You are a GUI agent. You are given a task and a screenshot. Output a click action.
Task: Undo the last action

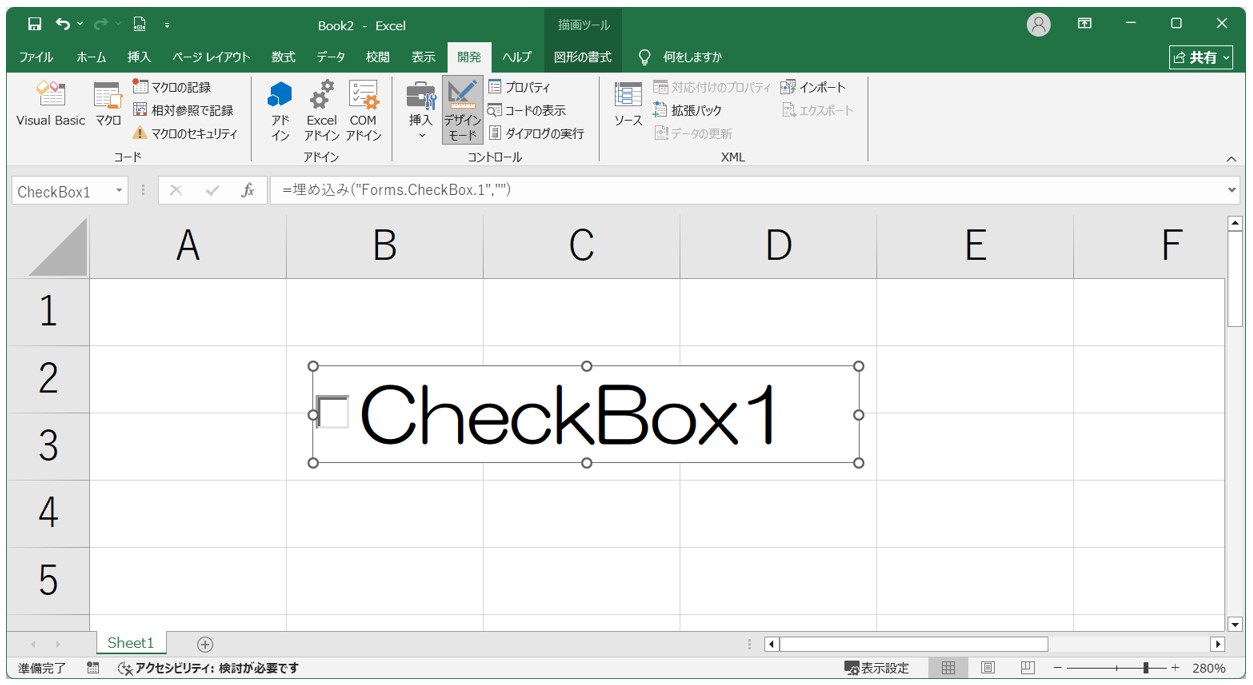pos(64,24)
